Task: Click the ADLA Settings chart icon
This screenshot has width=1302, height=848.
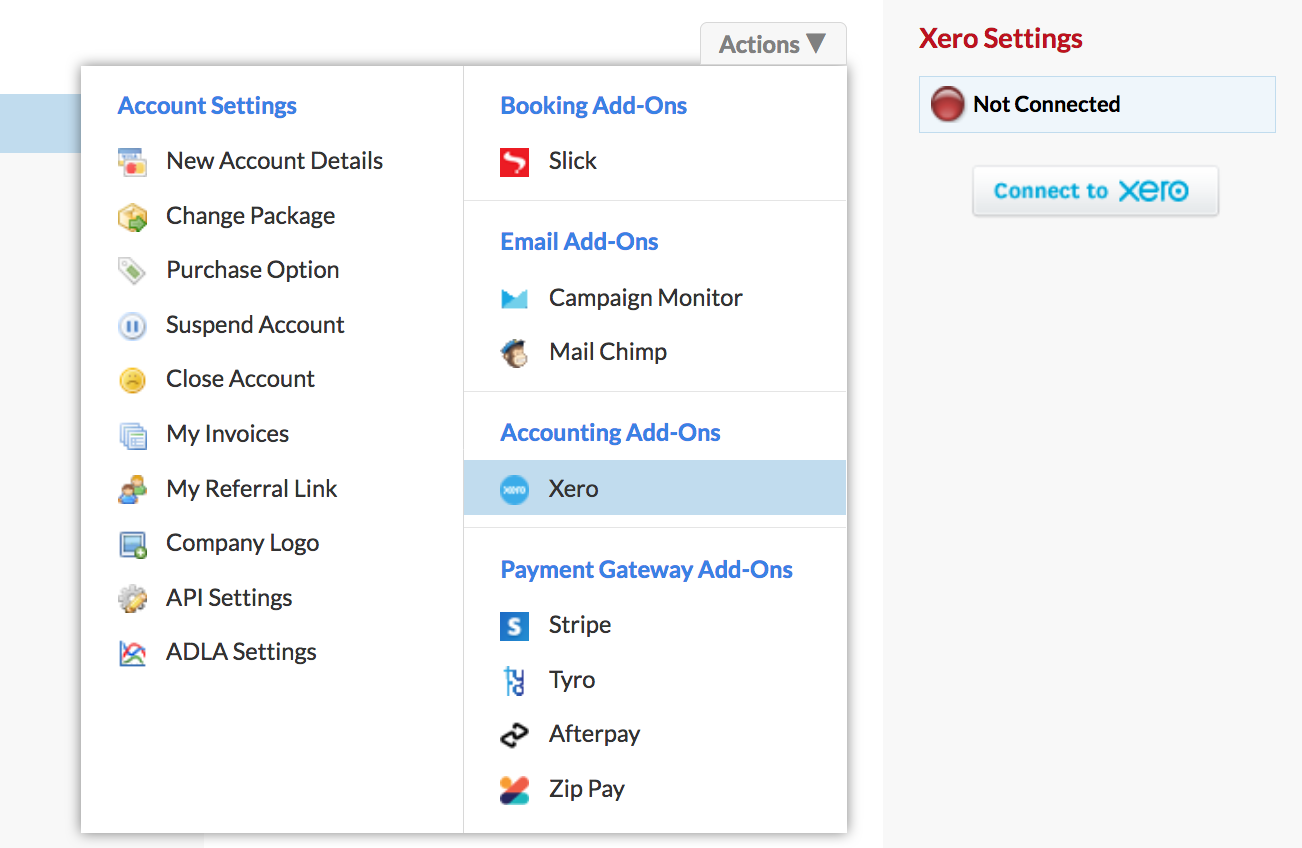Action: 132,652
